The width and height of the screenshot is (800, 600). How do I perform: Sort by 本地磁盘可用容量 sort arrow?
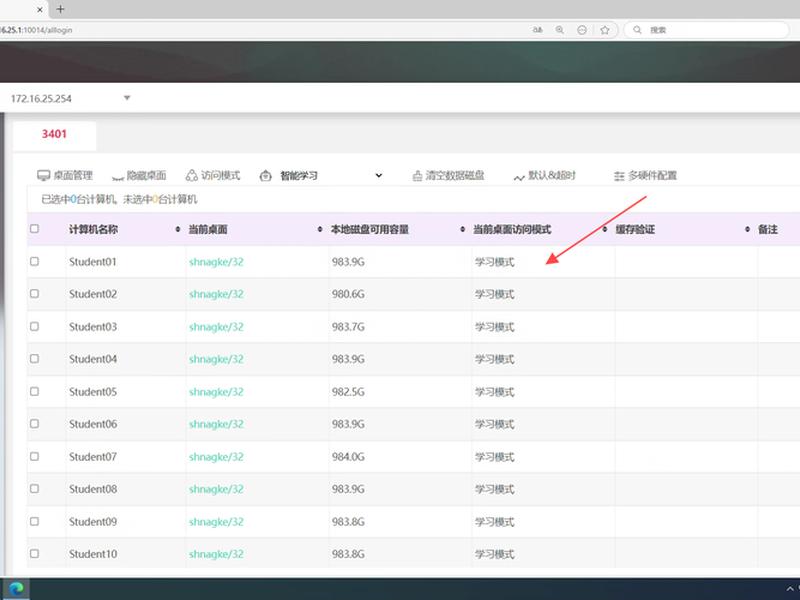pos(463,229)
